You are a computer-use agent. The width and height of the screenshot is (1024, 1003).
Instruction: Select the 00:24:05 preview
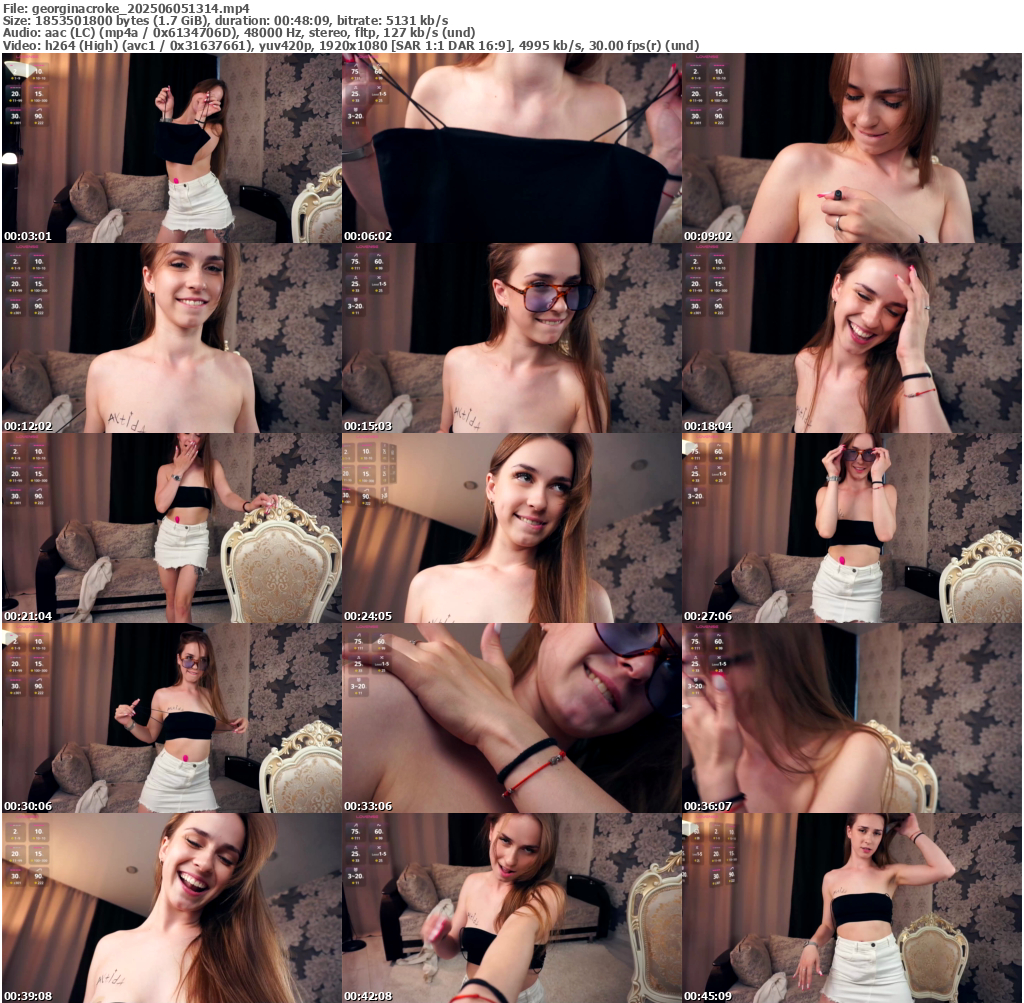coord(511,528)
